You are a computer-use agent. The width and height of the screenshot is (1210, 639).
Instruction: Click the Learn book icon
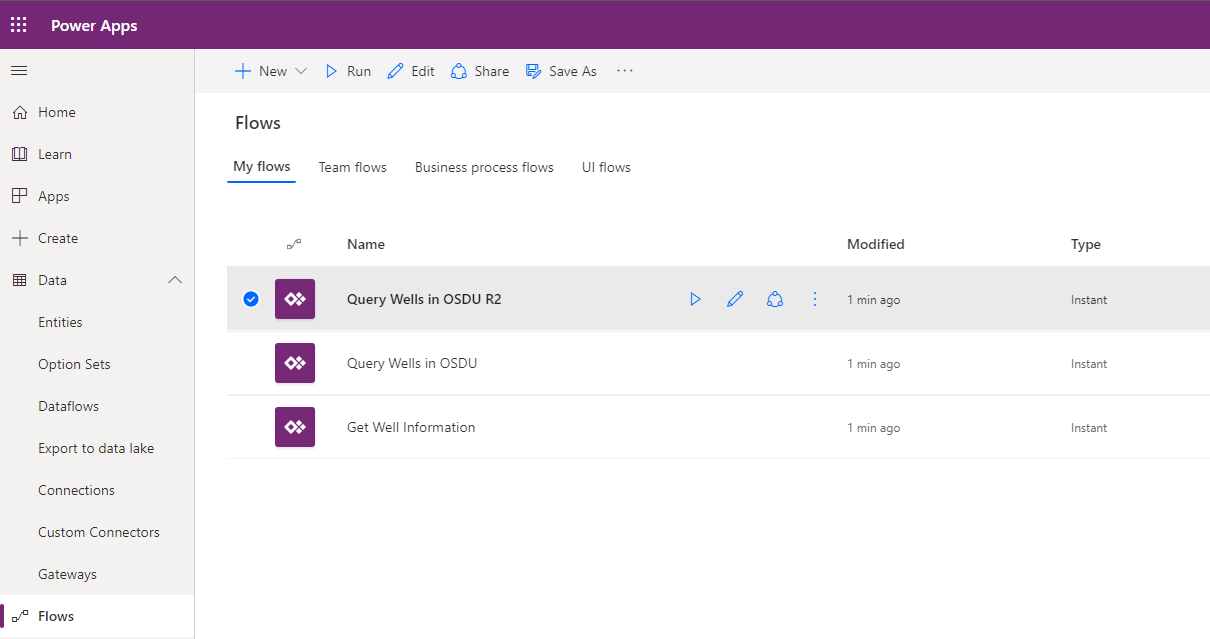pyautogui.click(x=19, y=154)
